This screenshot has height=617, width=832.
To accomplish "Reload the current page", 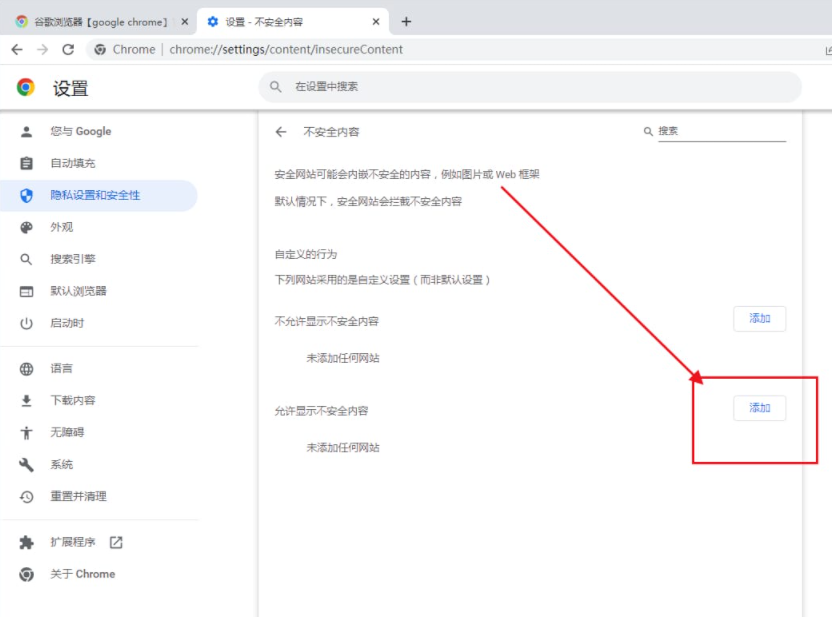I will point(68,50).
